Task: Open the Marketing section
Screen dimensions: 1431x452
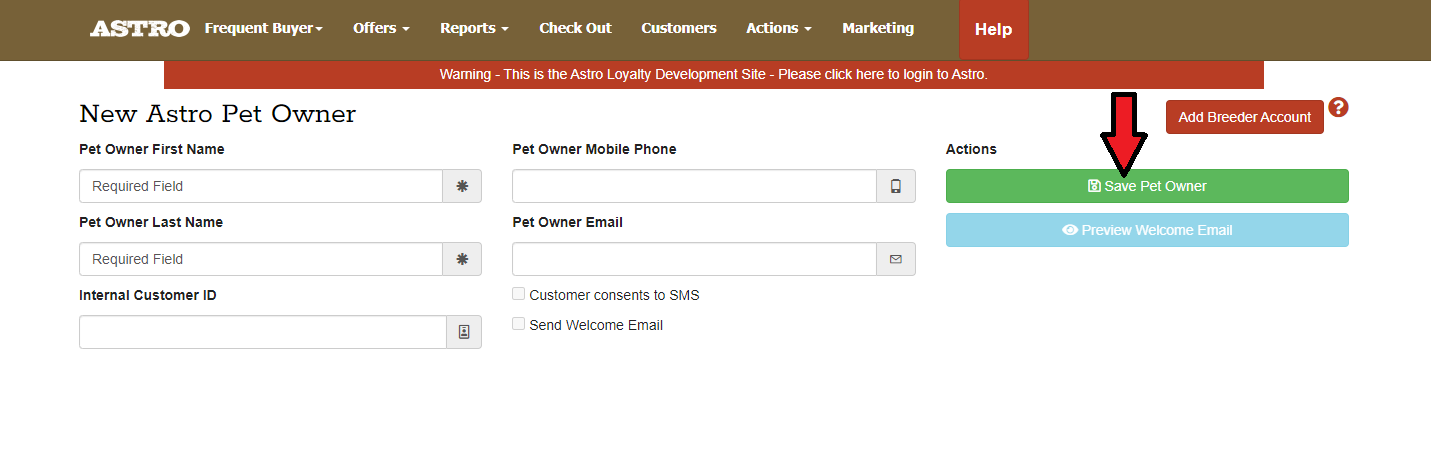Action: pos(878,29)
